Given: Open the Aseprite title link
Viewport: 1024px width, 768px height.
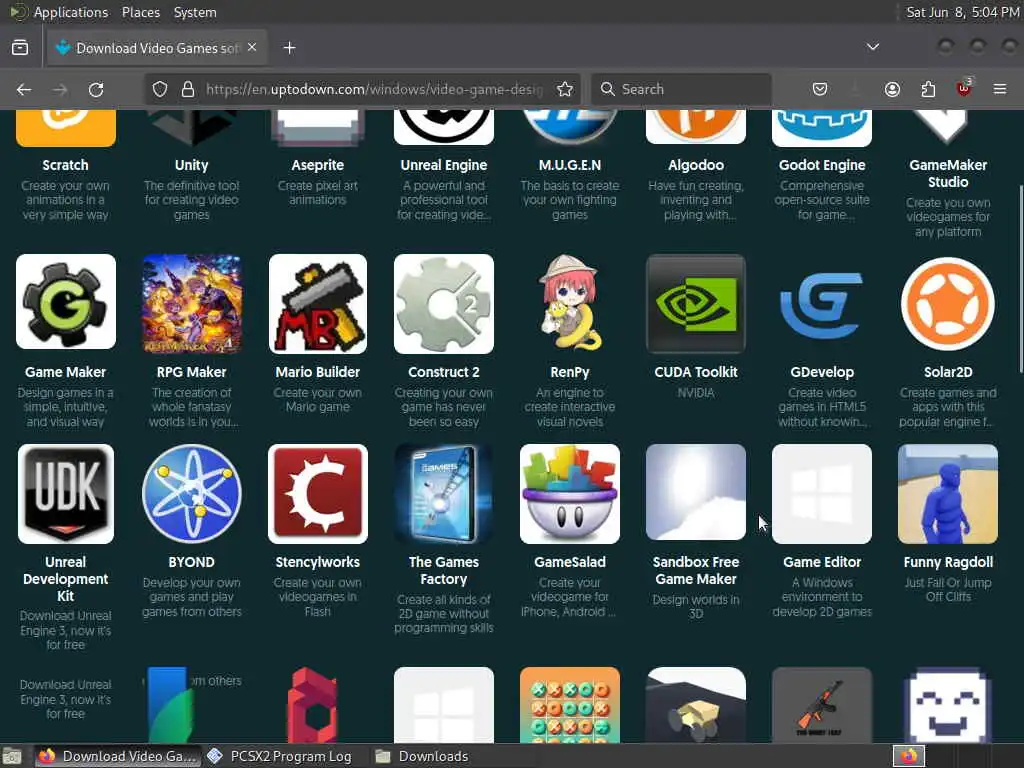Looking at the screenshot, I should tap(317, 165).
